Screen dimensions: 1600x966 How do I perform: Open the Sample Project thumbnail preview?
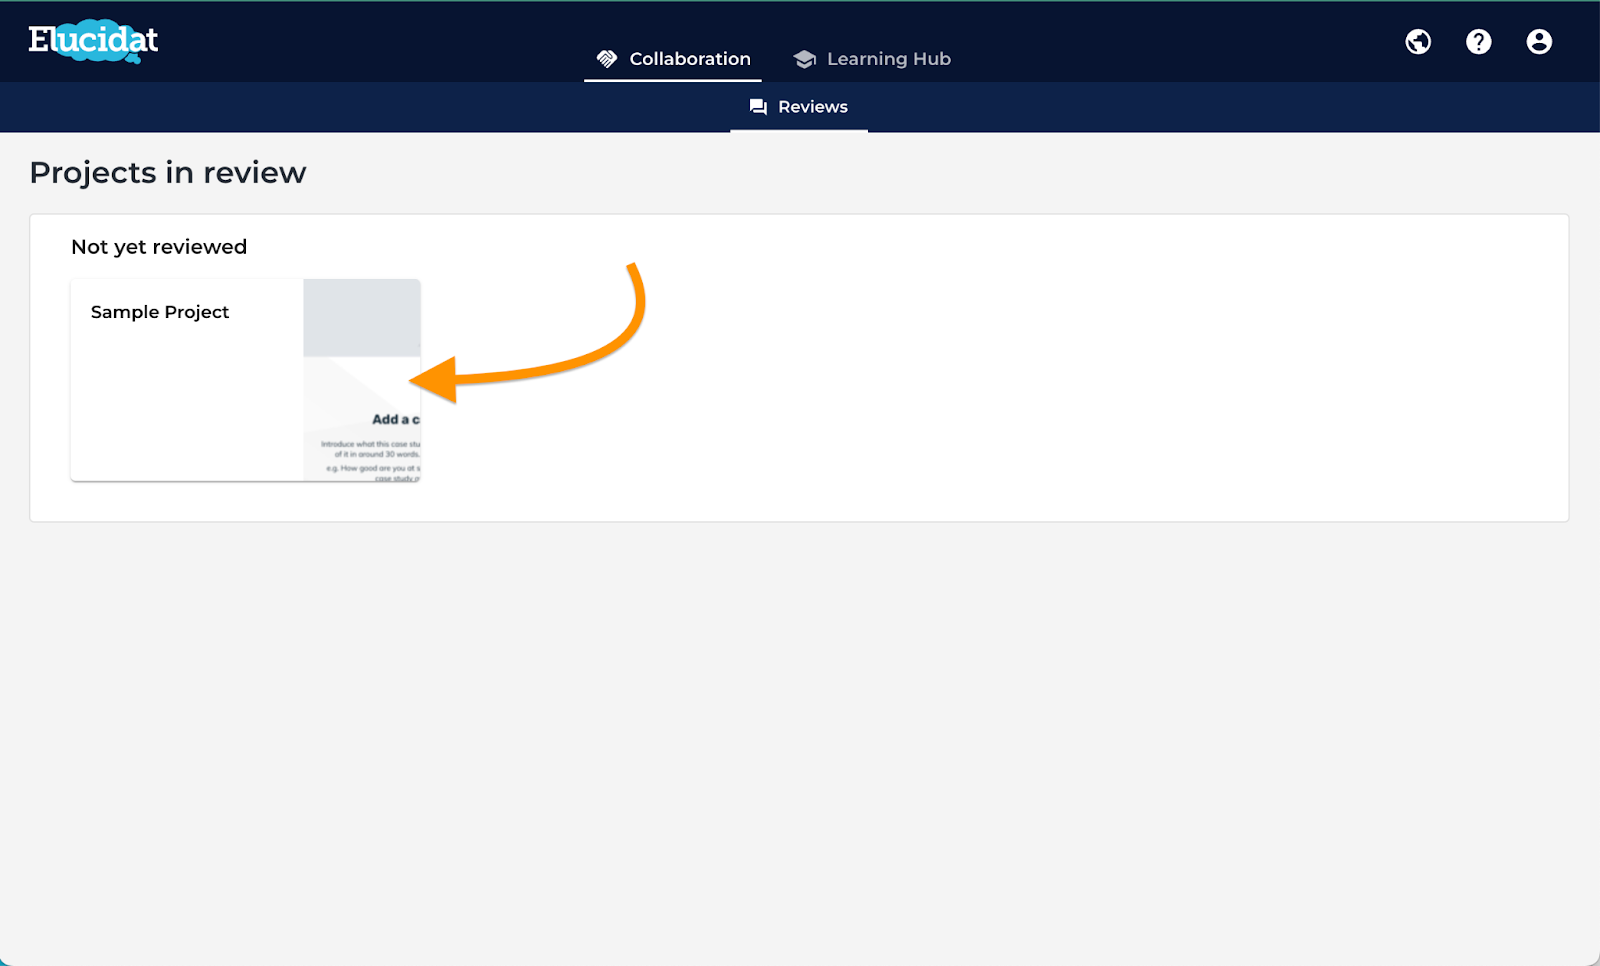tap(362, 380)
